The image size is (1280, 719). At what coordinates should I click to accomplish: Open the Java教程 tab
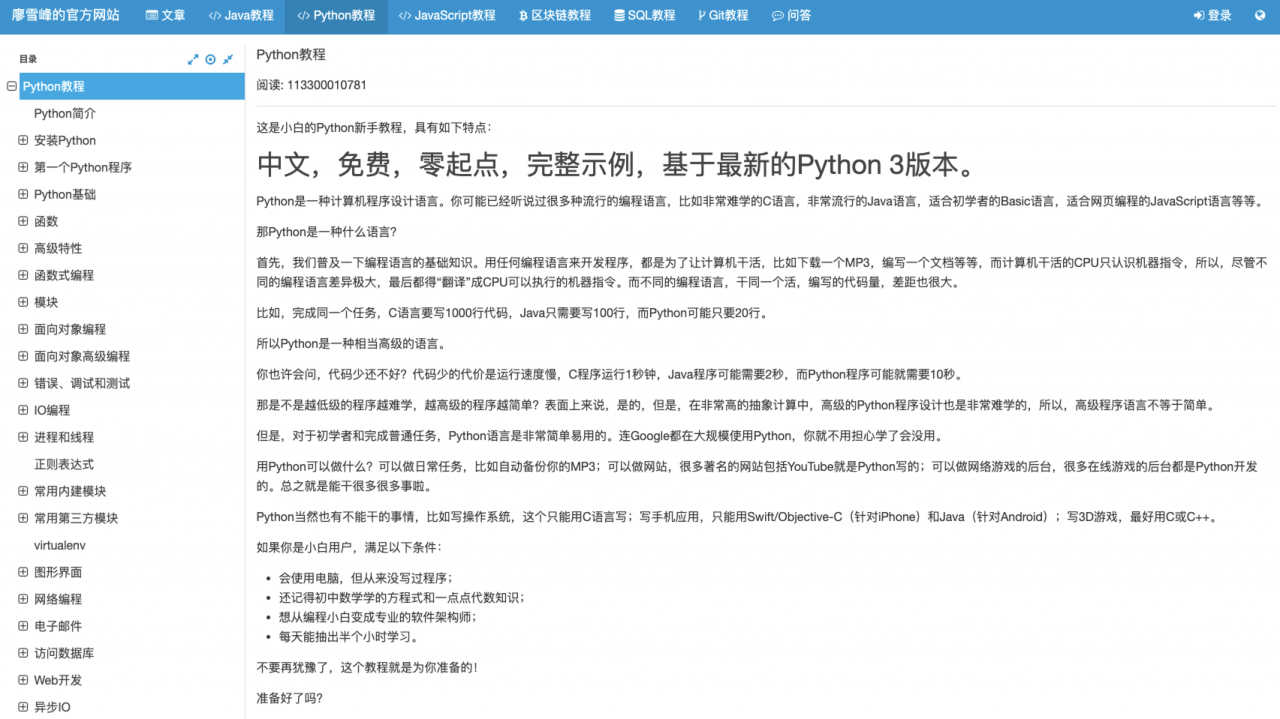(x=241, y=16)
